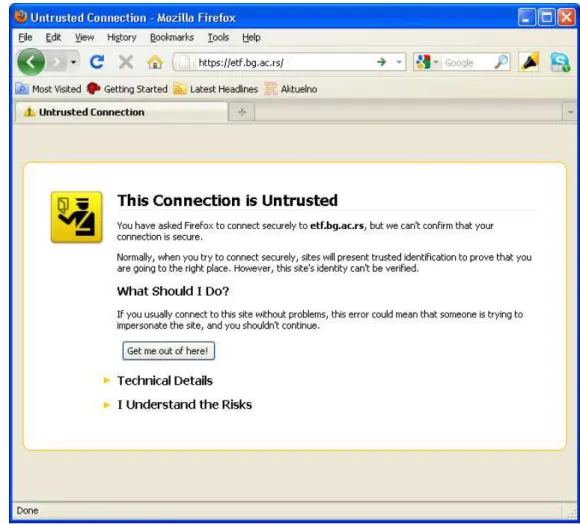
Task: Reload the page with the blue refresh icon
Action: pyautogui.click(x=97, y=62)
